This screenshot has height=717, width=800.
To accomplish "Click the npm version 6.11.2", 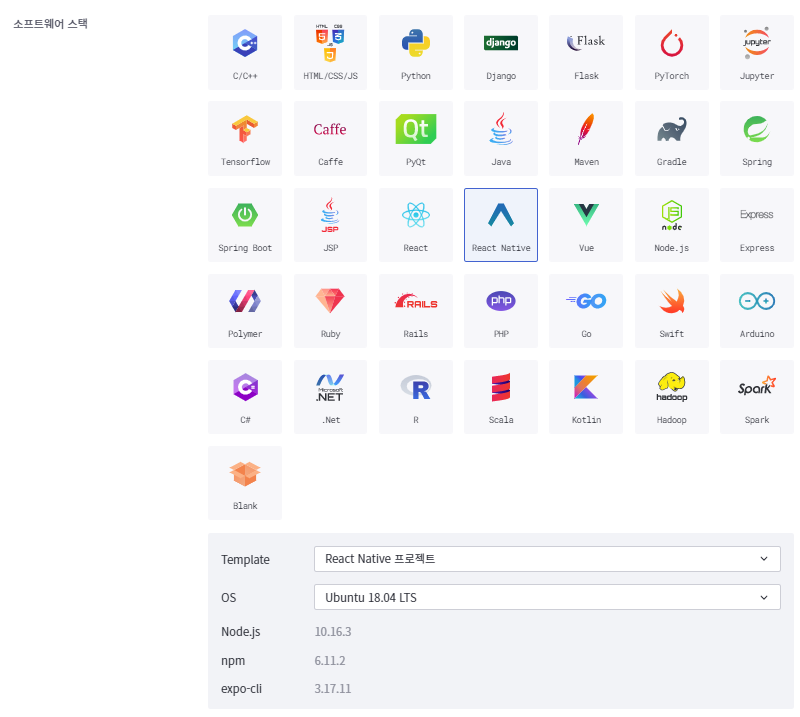I will (x=330, y=661).
